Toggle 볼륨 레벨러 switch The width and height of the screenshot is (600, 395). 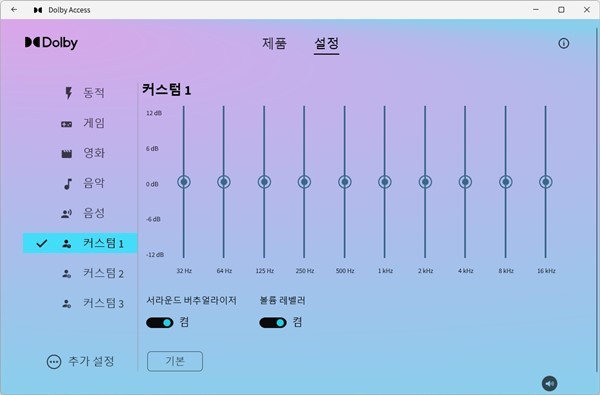(273, 323)
